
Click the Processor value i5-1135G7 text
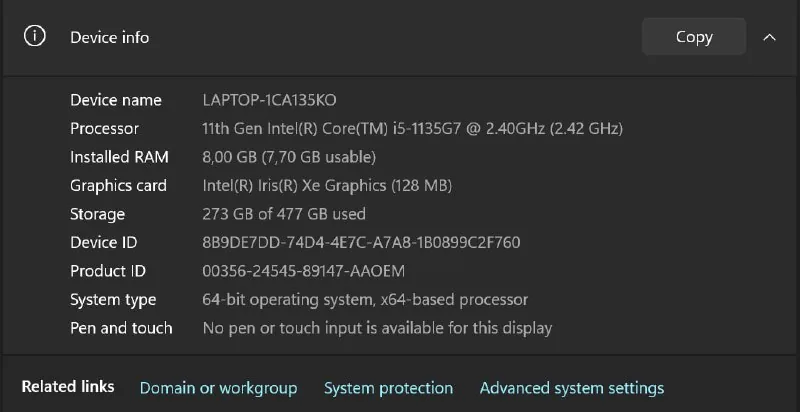tap(412, 128)
